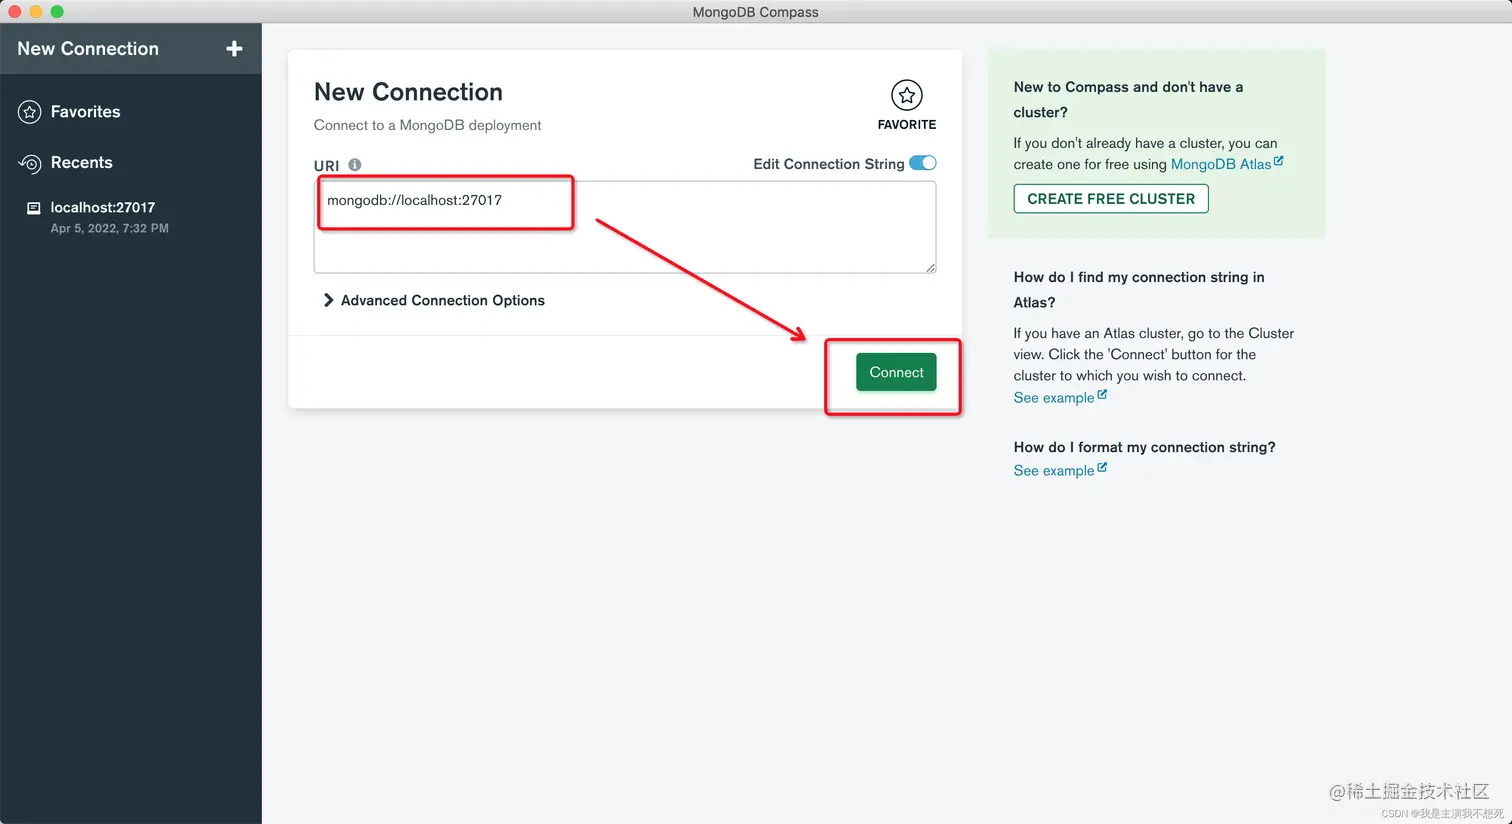Screen dimensions: 1512x824
Task: Click CREATE FREE CLUSTER button
Action: coord(1111,198)
